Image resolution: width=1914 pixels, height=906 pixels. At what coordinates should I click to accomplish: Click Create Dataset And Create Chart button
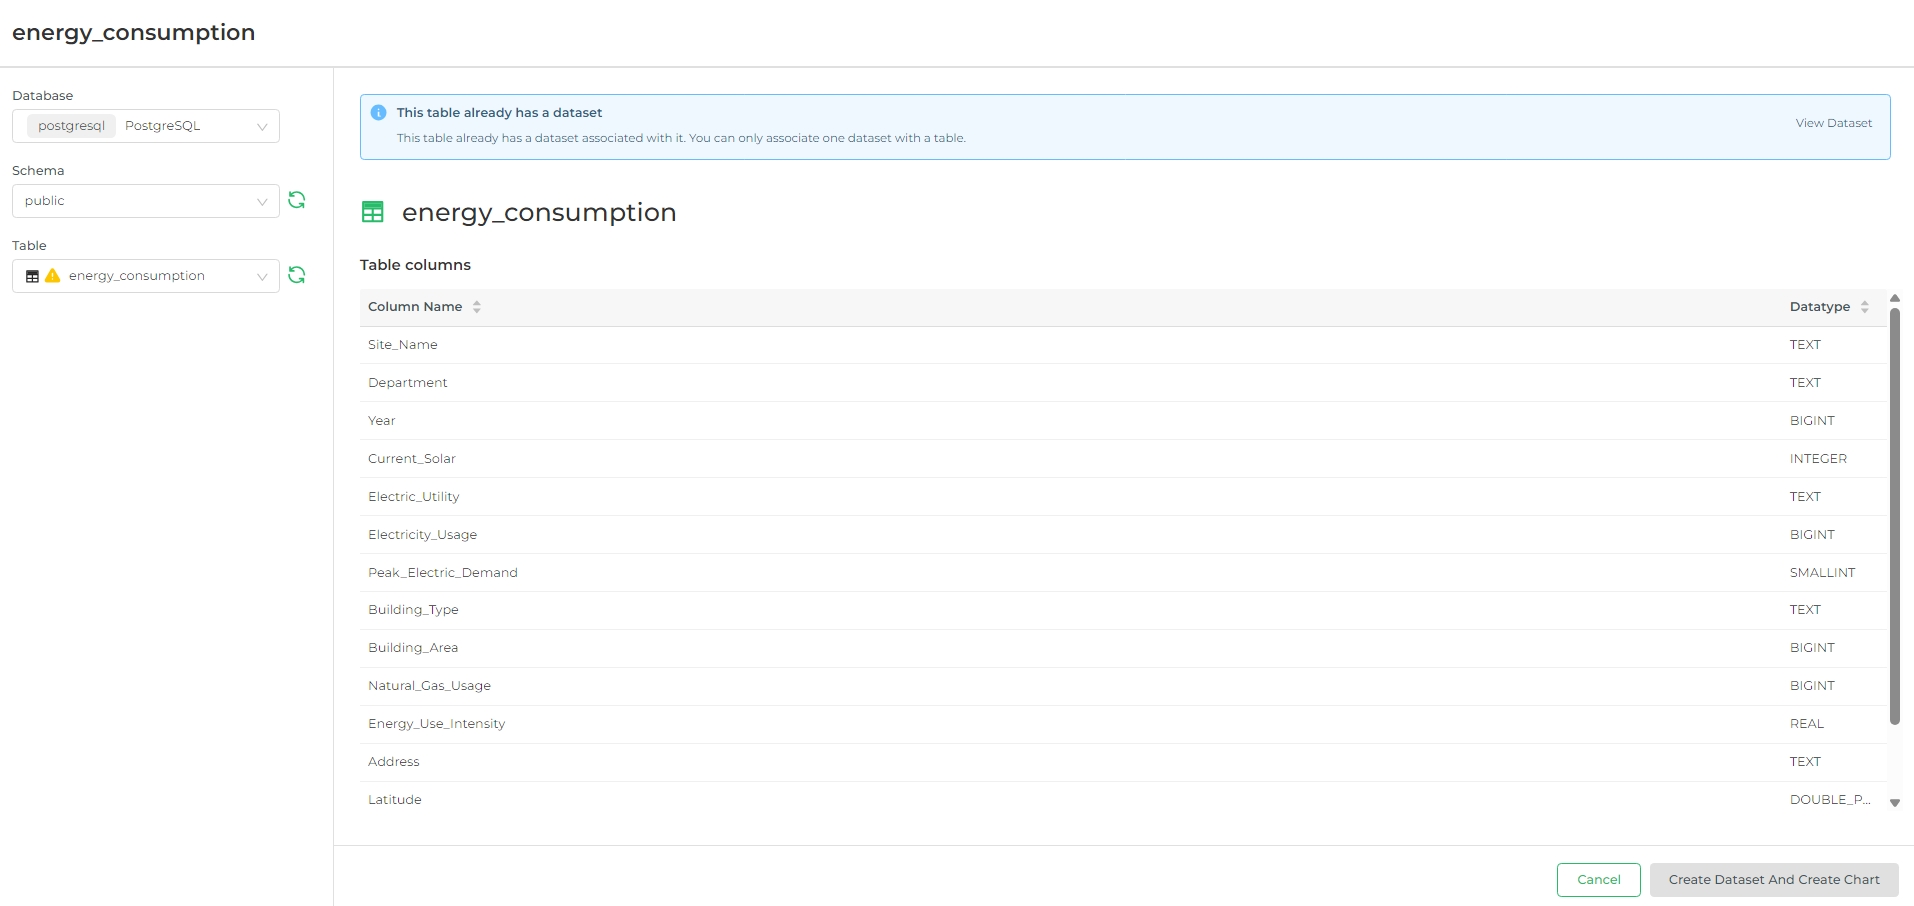click(1774, 880)
